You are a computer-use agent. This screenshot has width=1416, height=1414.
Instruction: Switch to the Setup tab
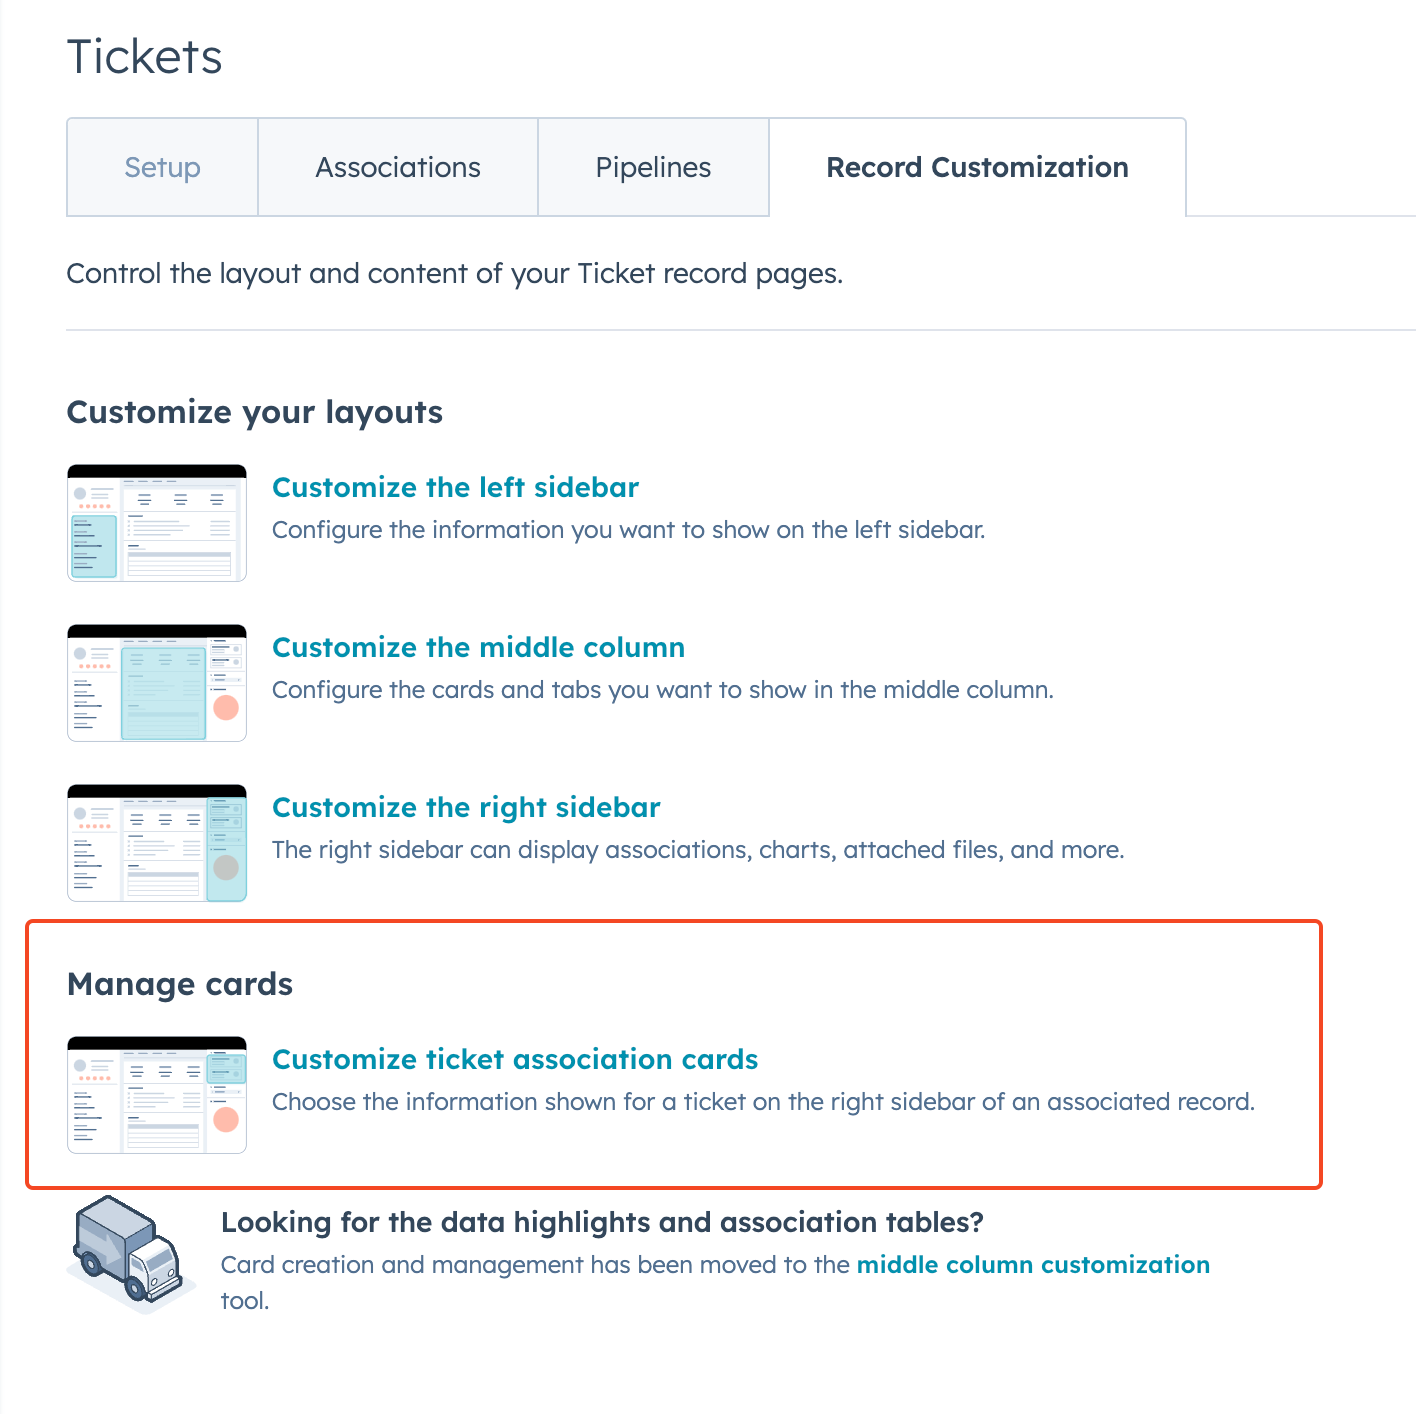(x=161, y=167)
